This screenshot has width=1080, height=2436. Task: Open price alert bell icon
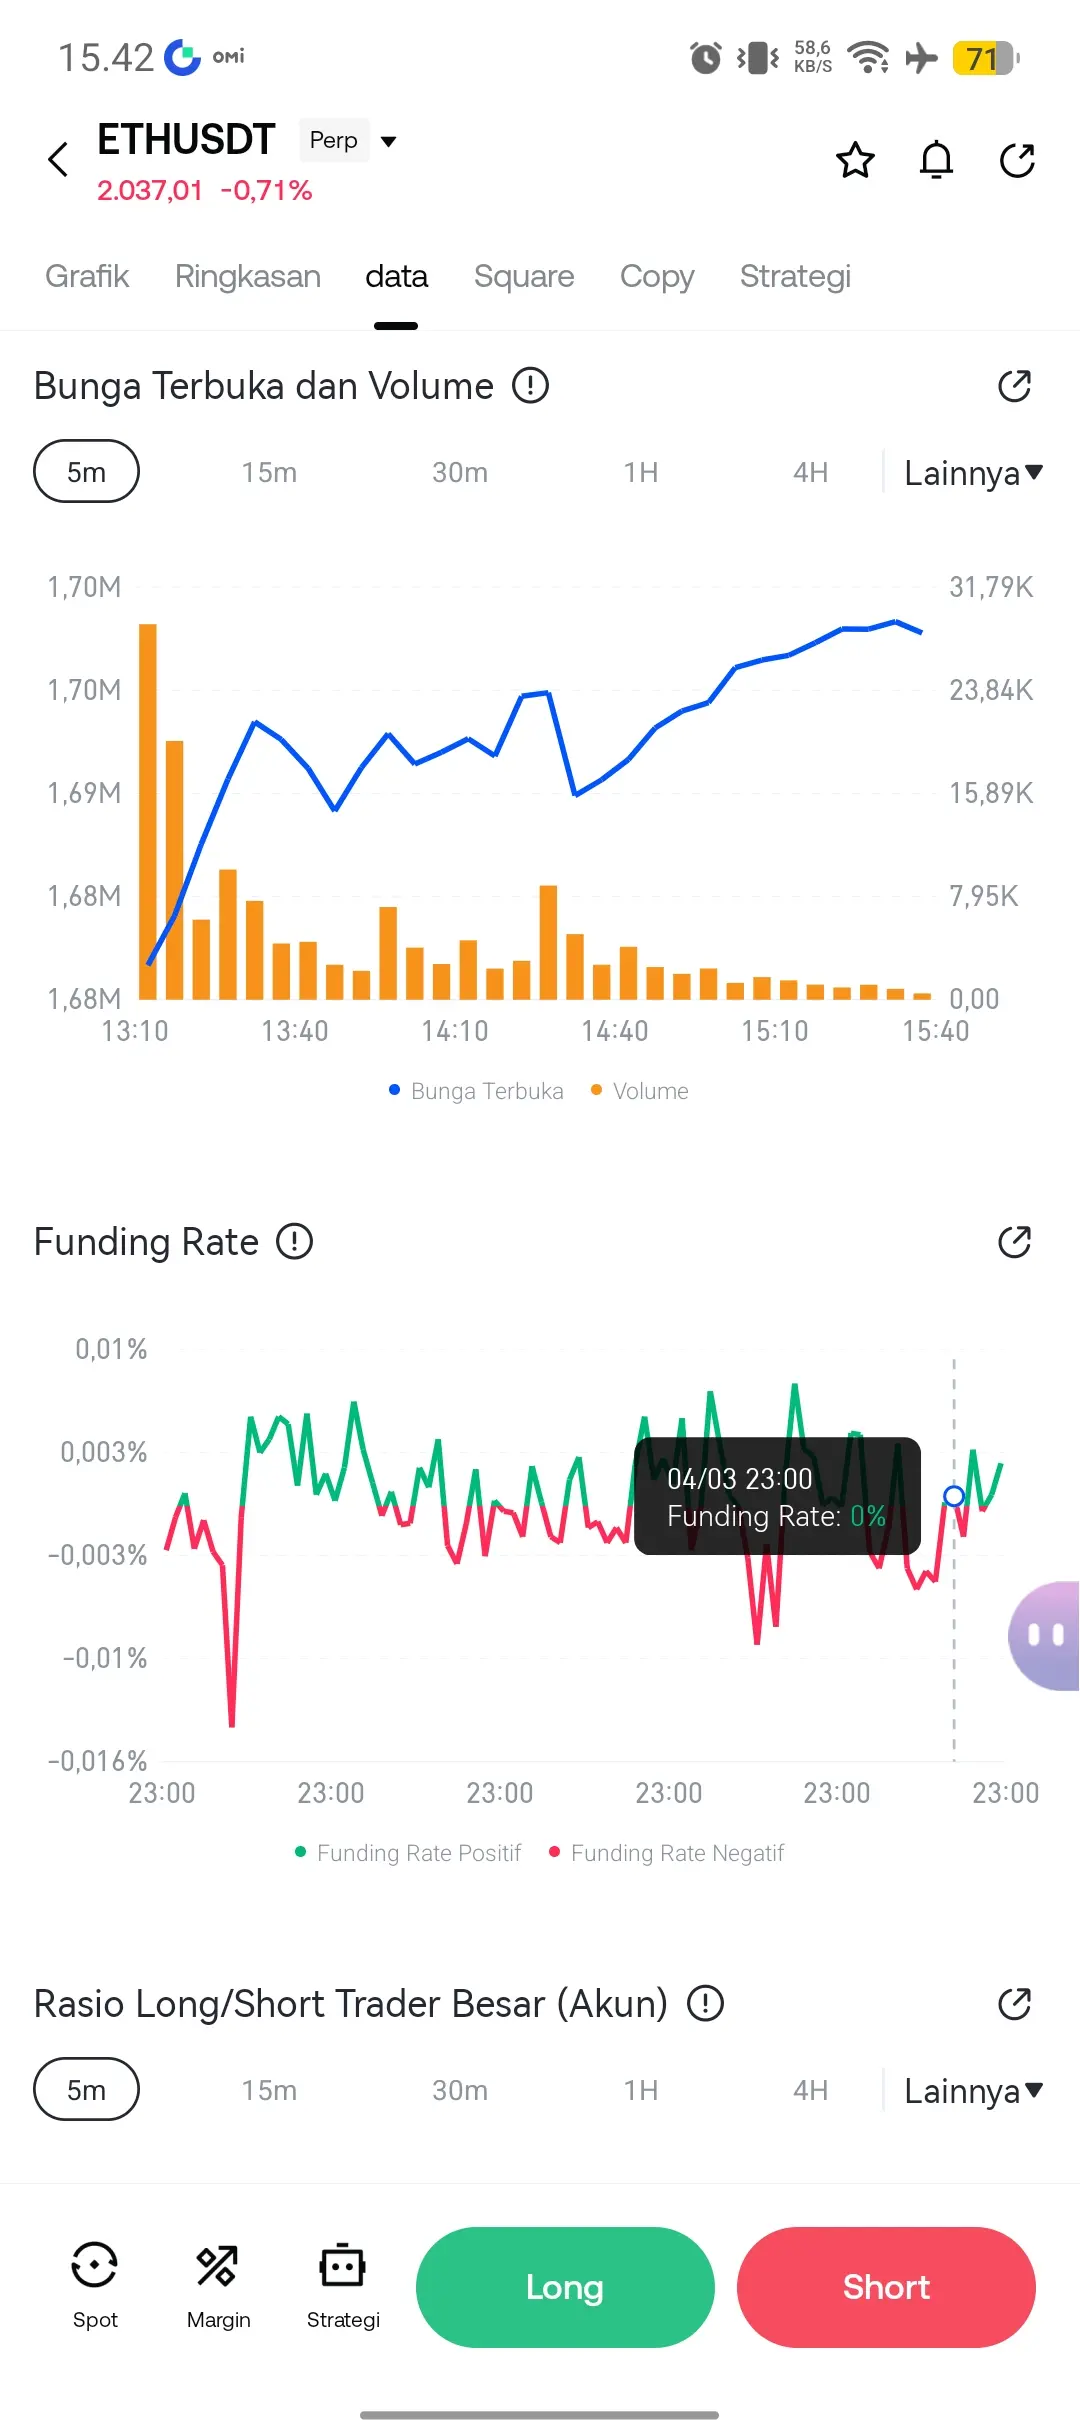[936, 160]
